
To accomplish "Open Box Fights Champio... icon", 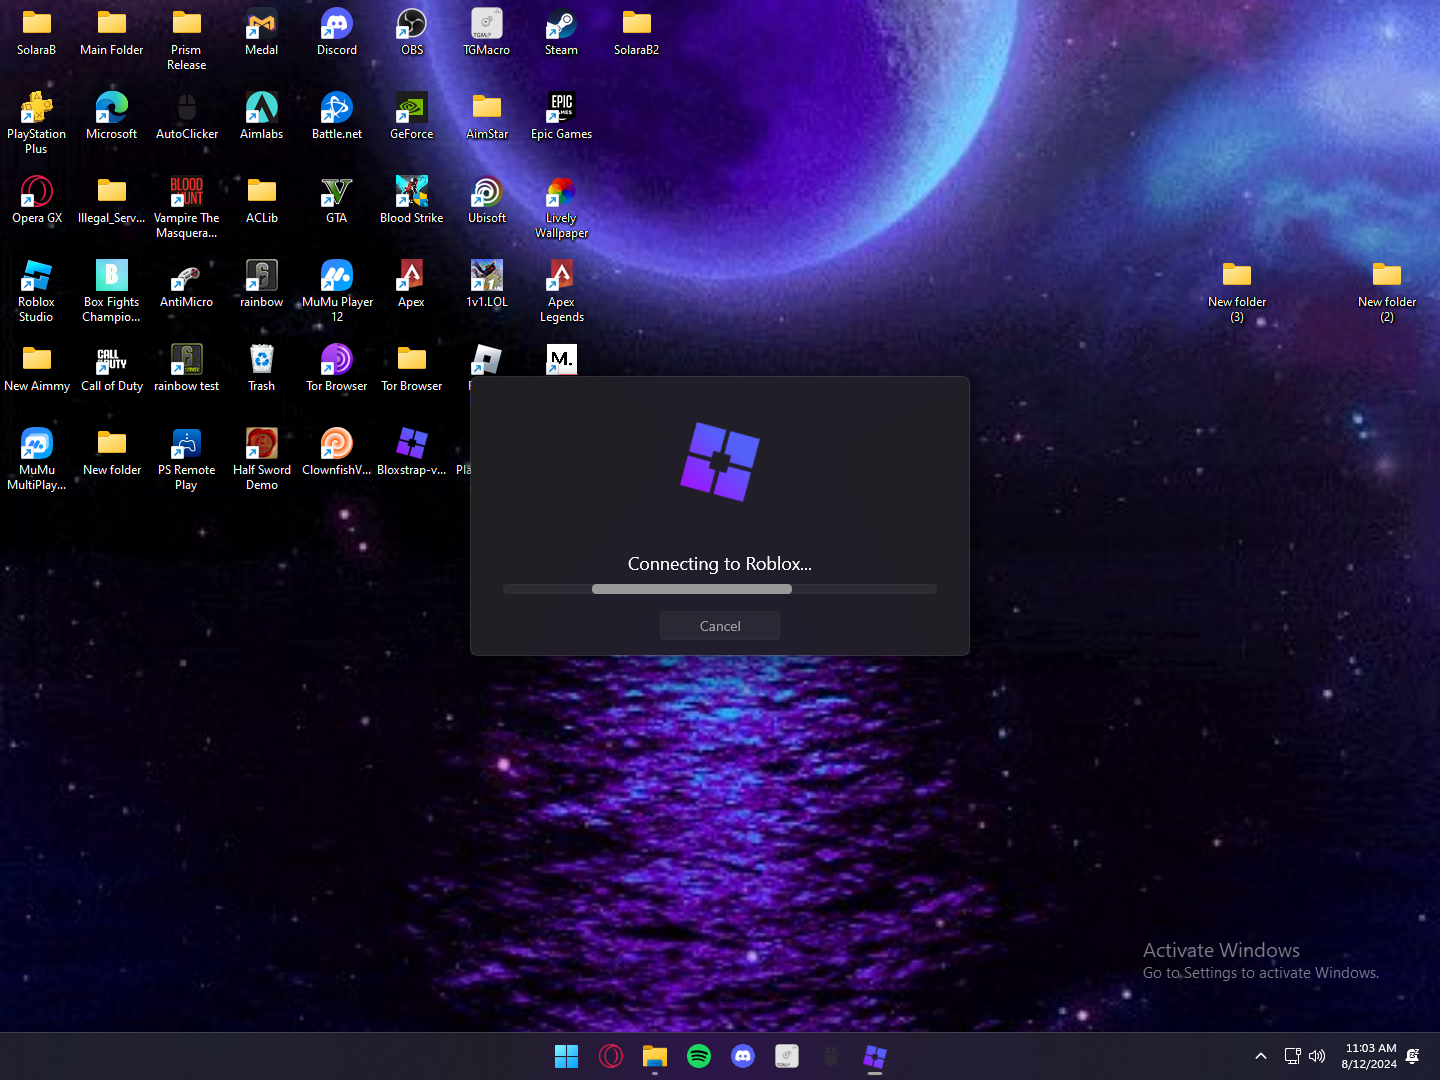I will click(112, 291).
